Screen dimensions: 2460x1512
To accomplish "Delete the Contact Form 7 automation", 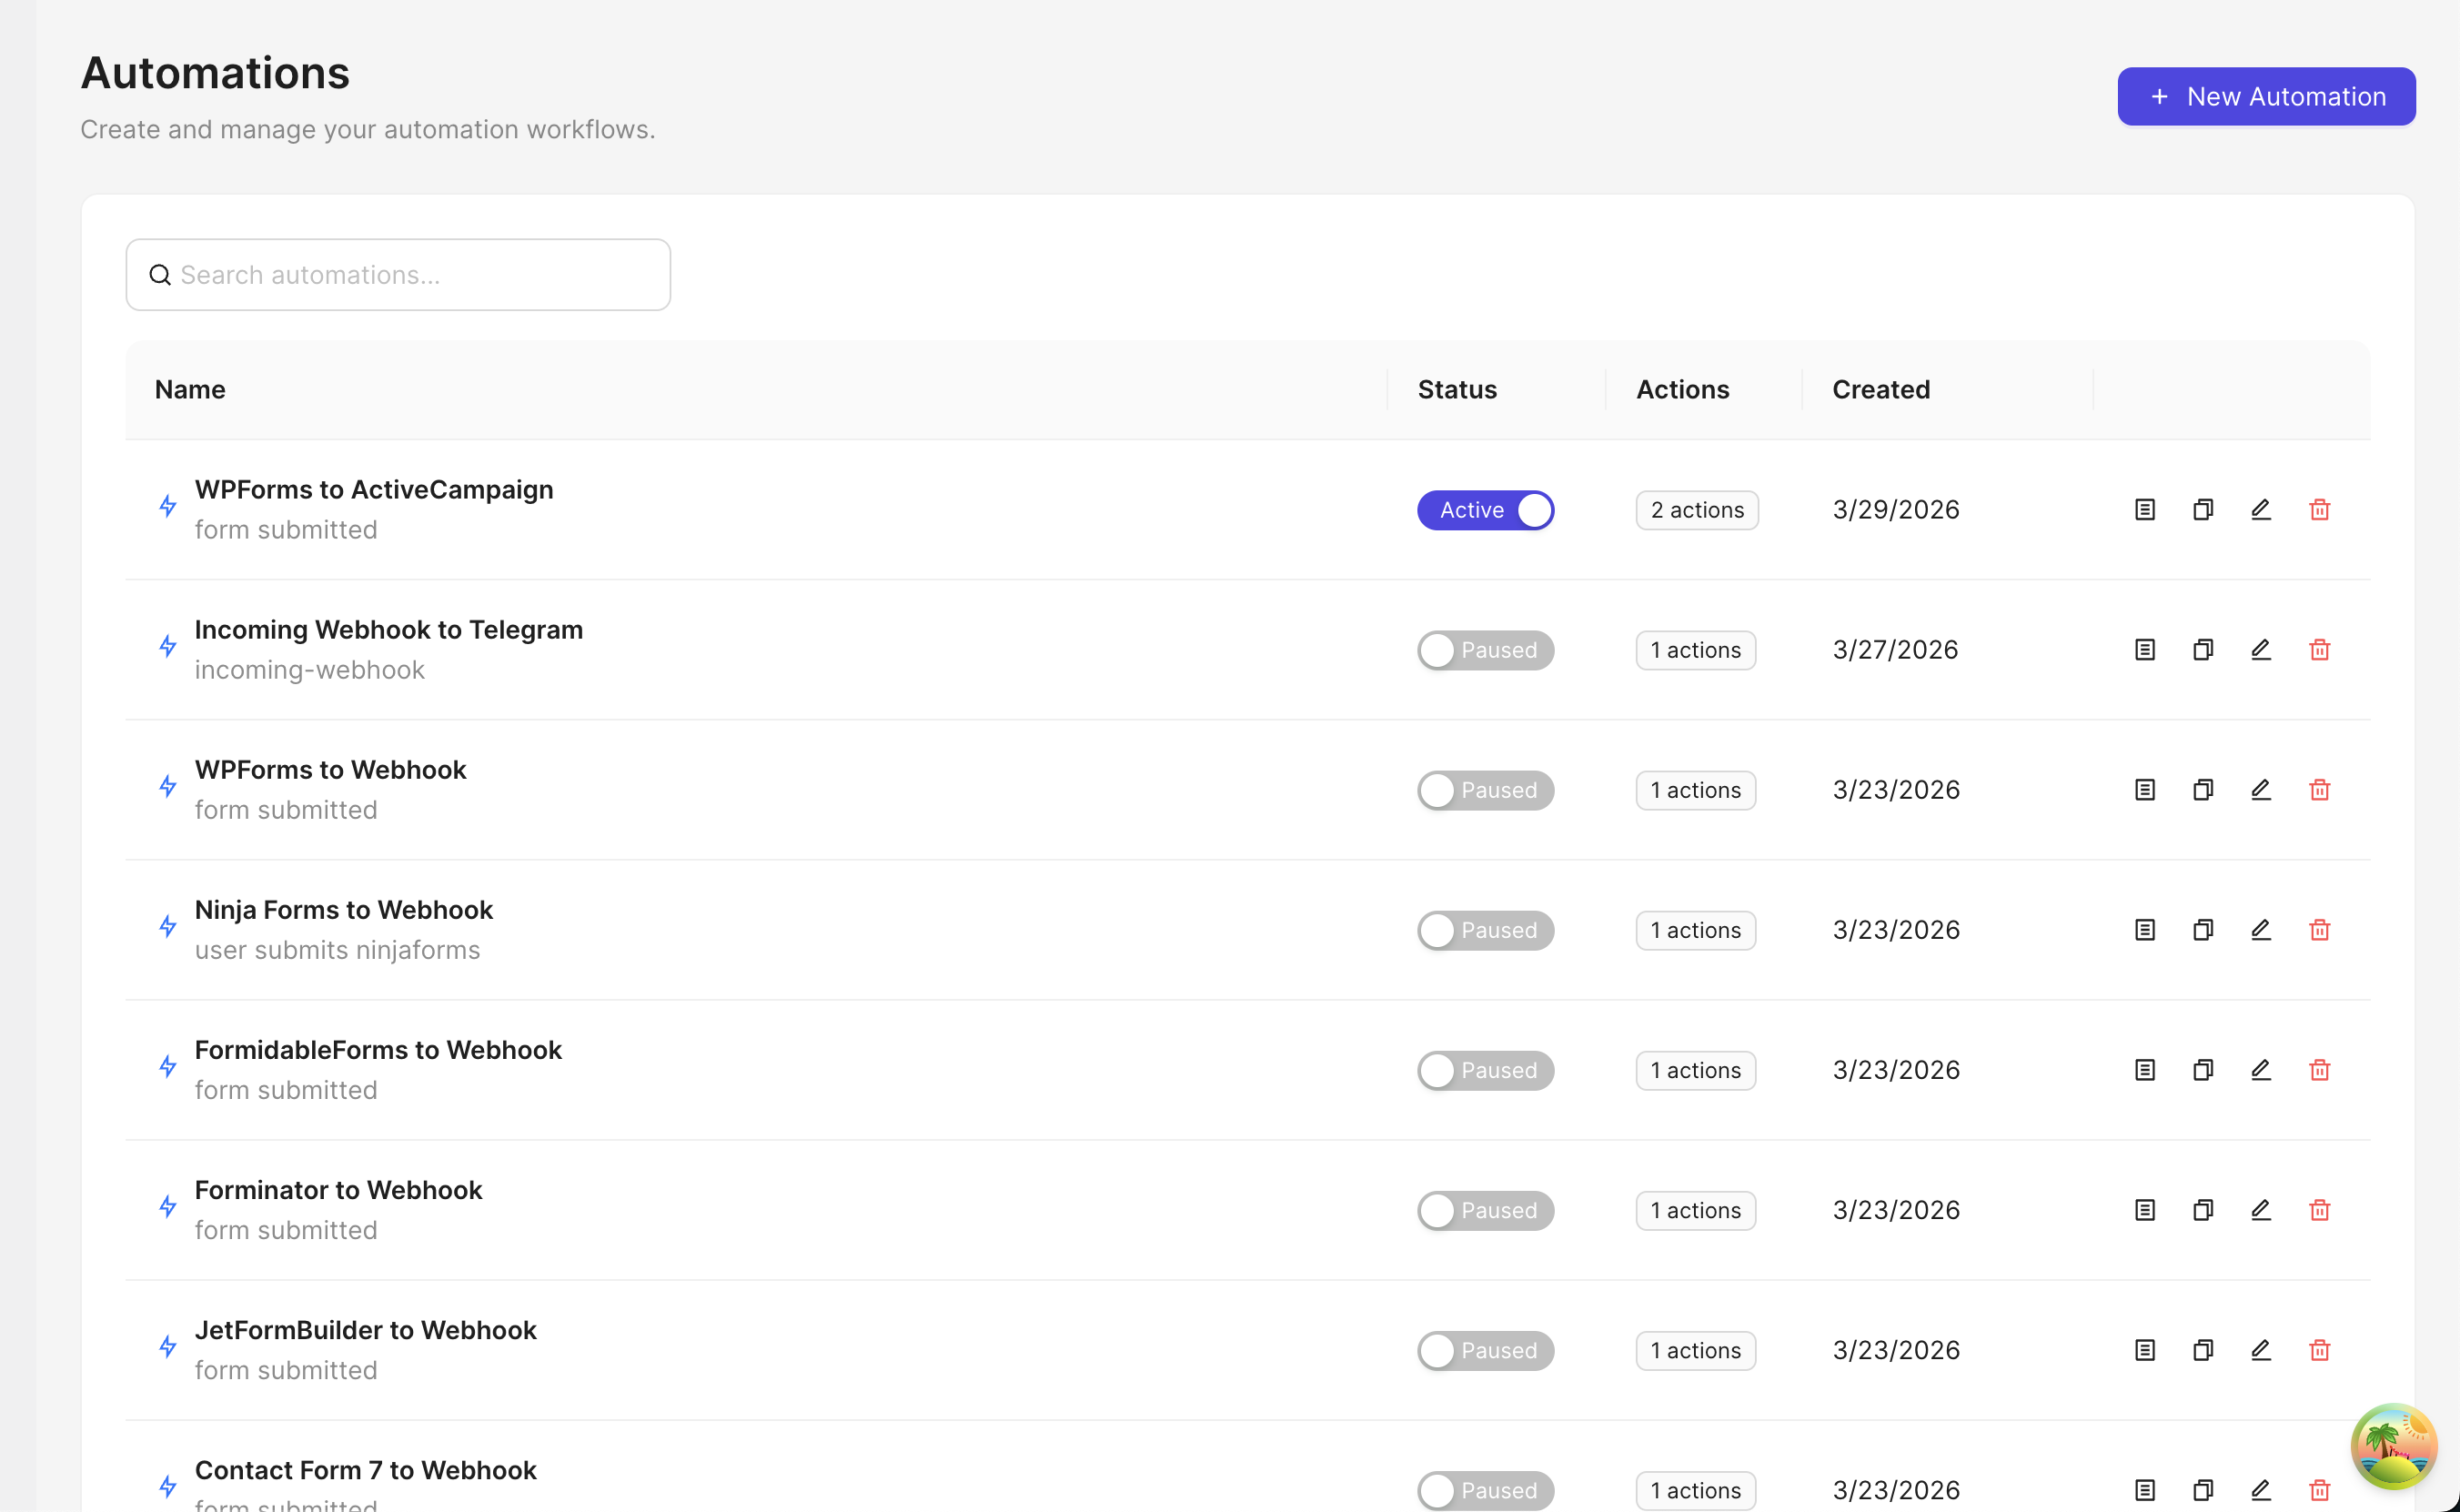I will point(2320,1490).
